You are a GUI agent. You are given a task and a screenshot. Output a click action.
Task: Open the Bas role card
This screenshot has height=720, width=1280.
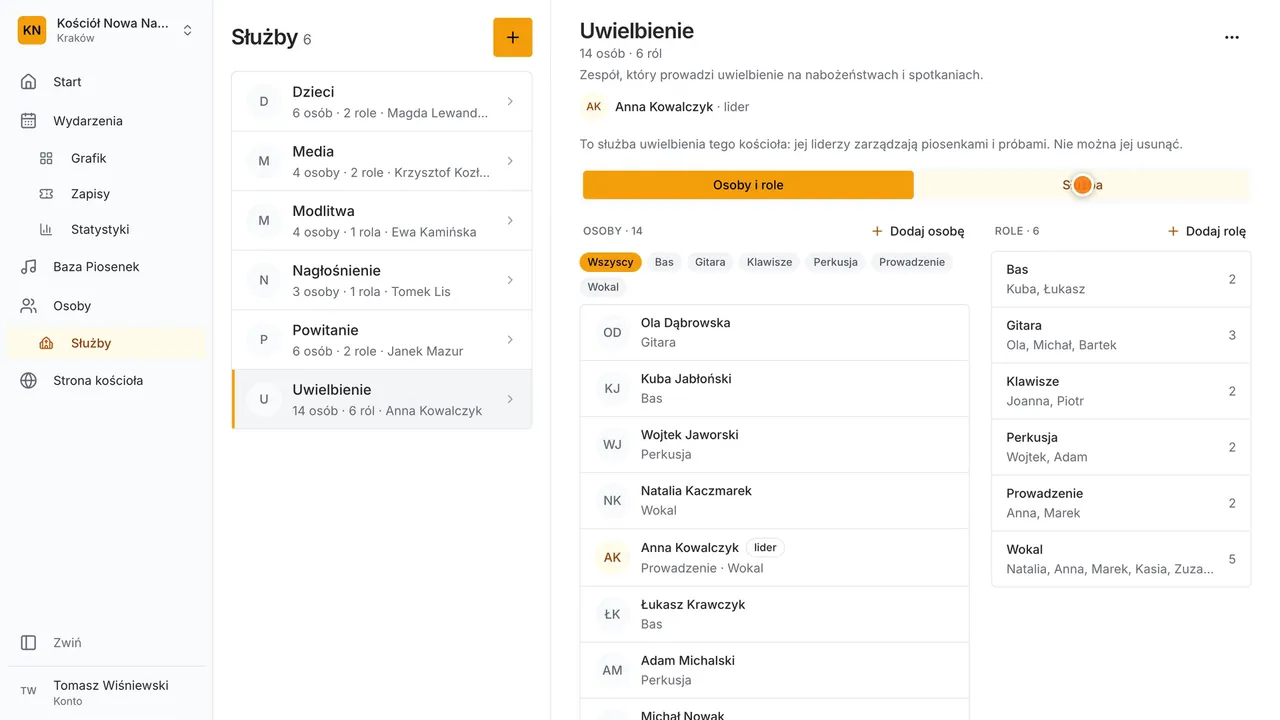1121,279
